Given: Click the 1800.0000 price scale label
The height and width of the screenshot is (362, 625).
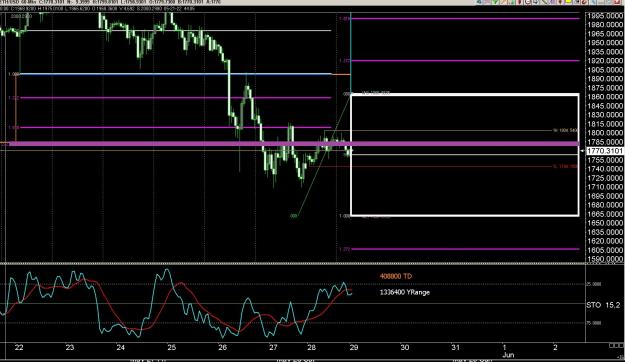Looking at the screenshot, I should [605, 133].
